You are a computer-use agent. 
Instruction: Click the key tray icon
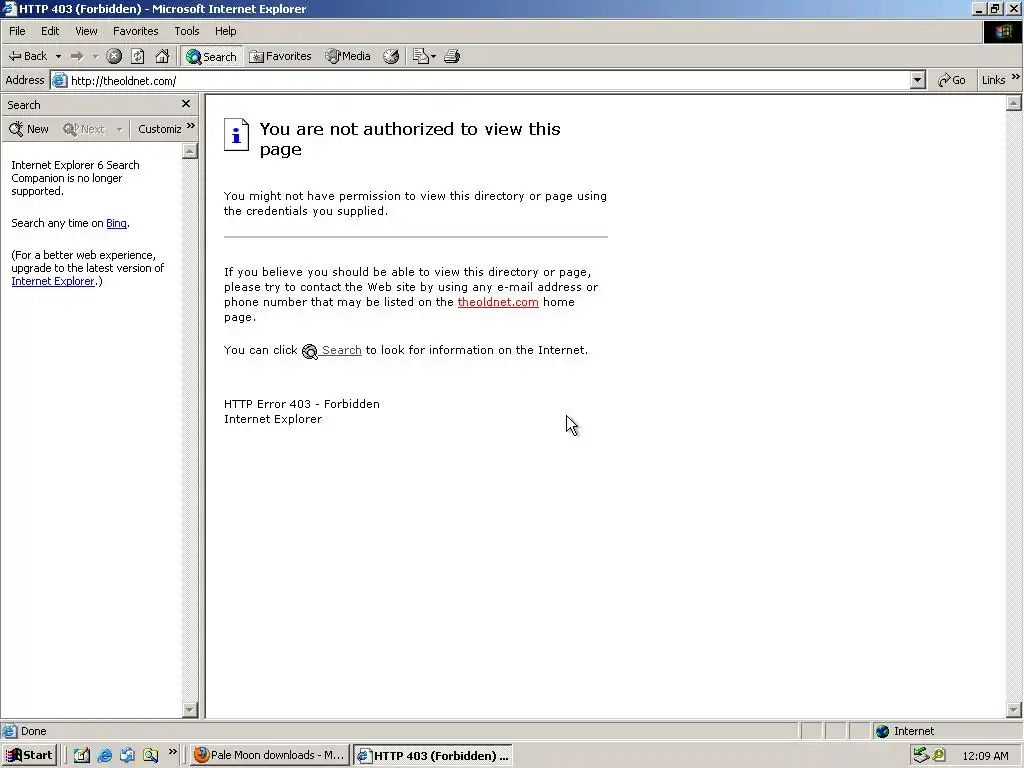click(x=939, y=756)
